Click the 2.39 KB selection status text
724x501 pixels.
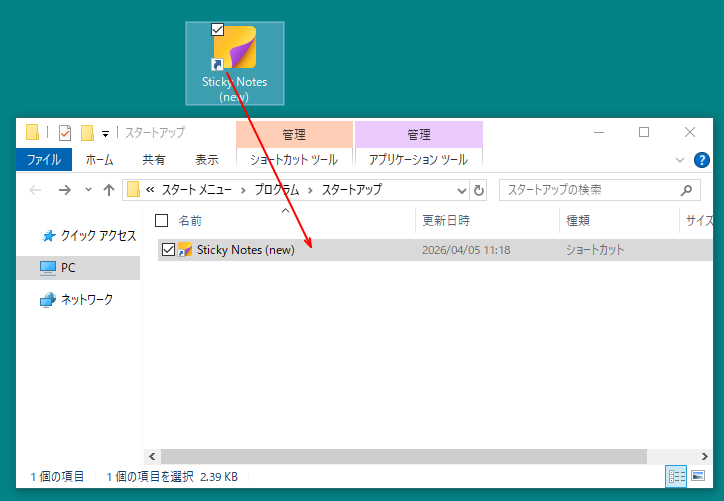[x=219, y=477]
